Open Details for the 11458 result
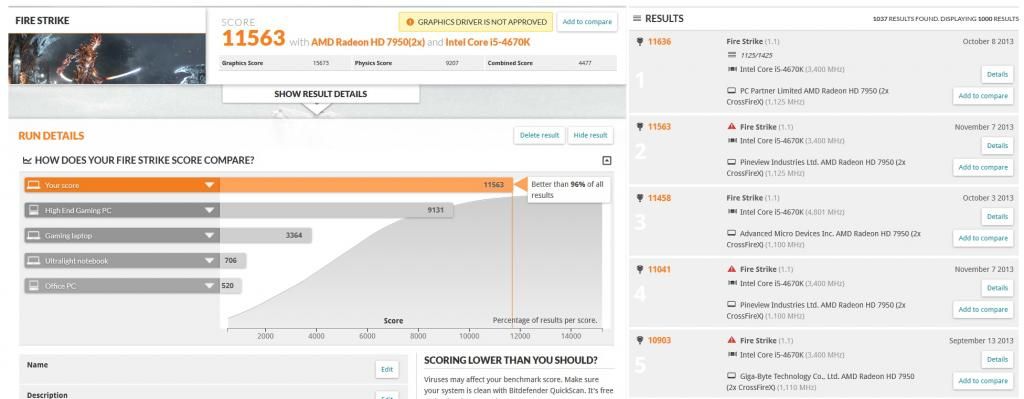Viewport: 1024px width, 399px height. pyautogui.click(x=997, y=217)
